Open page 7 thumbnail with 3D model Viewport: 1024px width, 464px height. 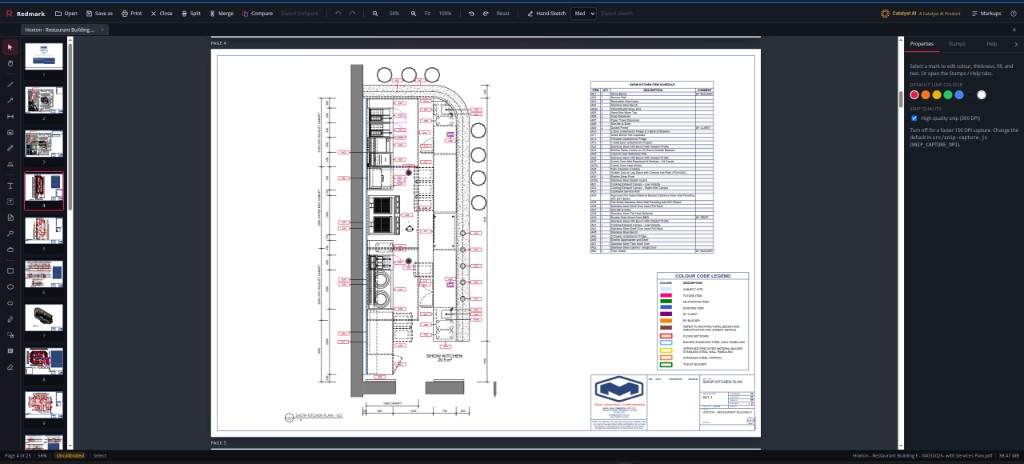44,318
